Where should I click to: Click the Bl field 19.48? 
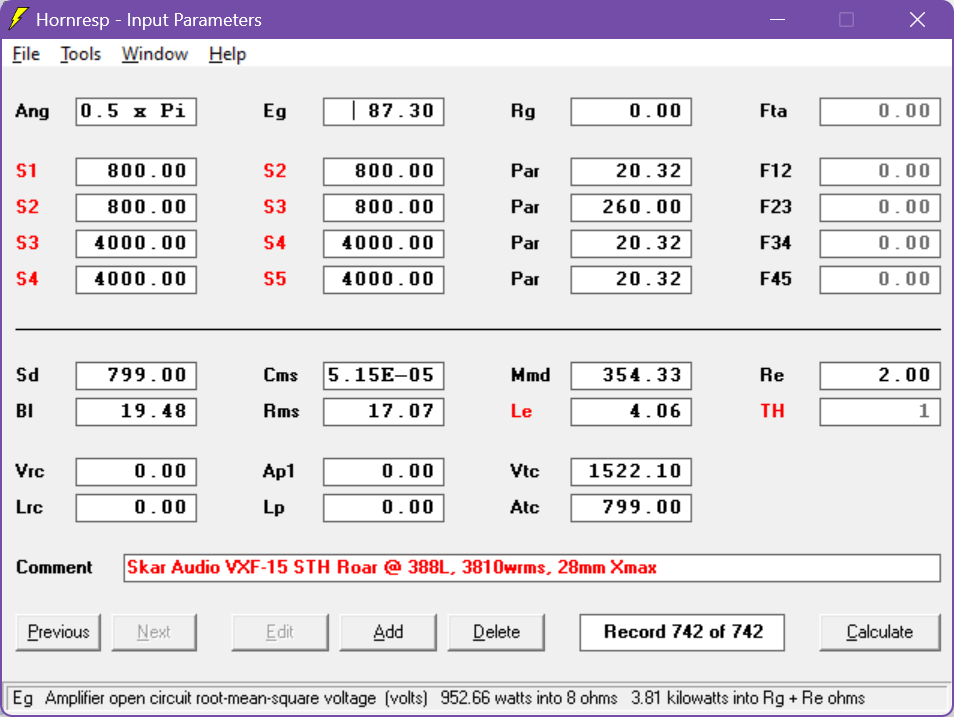(x=136, y=411)
